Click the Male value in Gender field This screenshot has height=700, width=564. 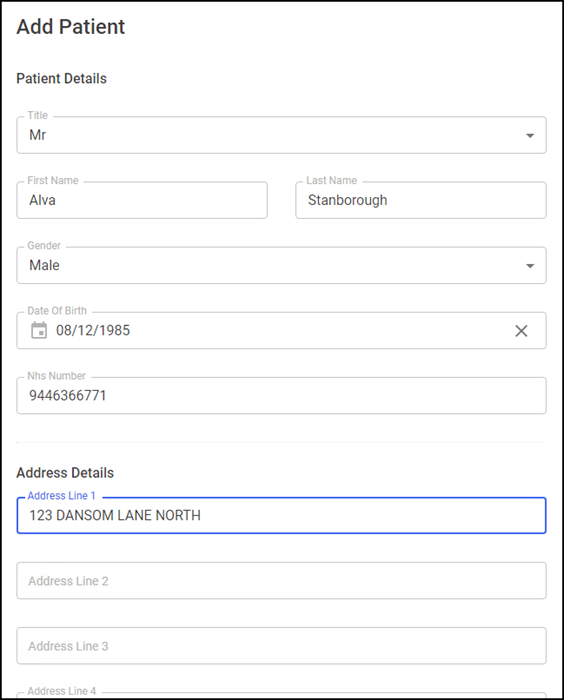click(44, 265)
